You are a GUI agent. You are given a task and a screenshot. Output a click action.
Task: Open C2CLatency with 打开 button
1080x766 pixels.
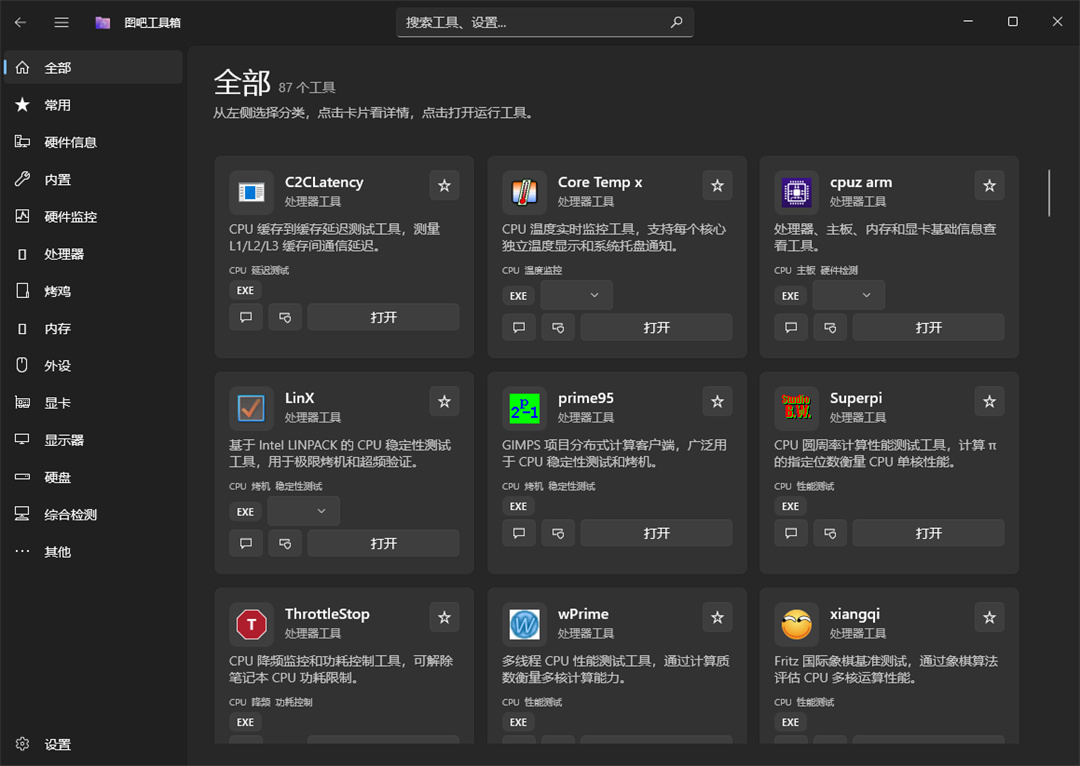click(383, 317)
